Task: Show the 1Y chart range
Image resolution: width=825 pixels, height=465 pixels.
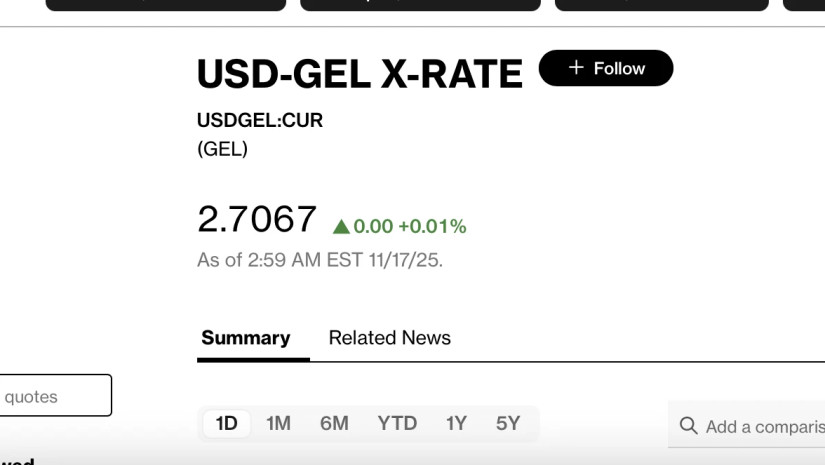Action: click(x=456, y=423)
